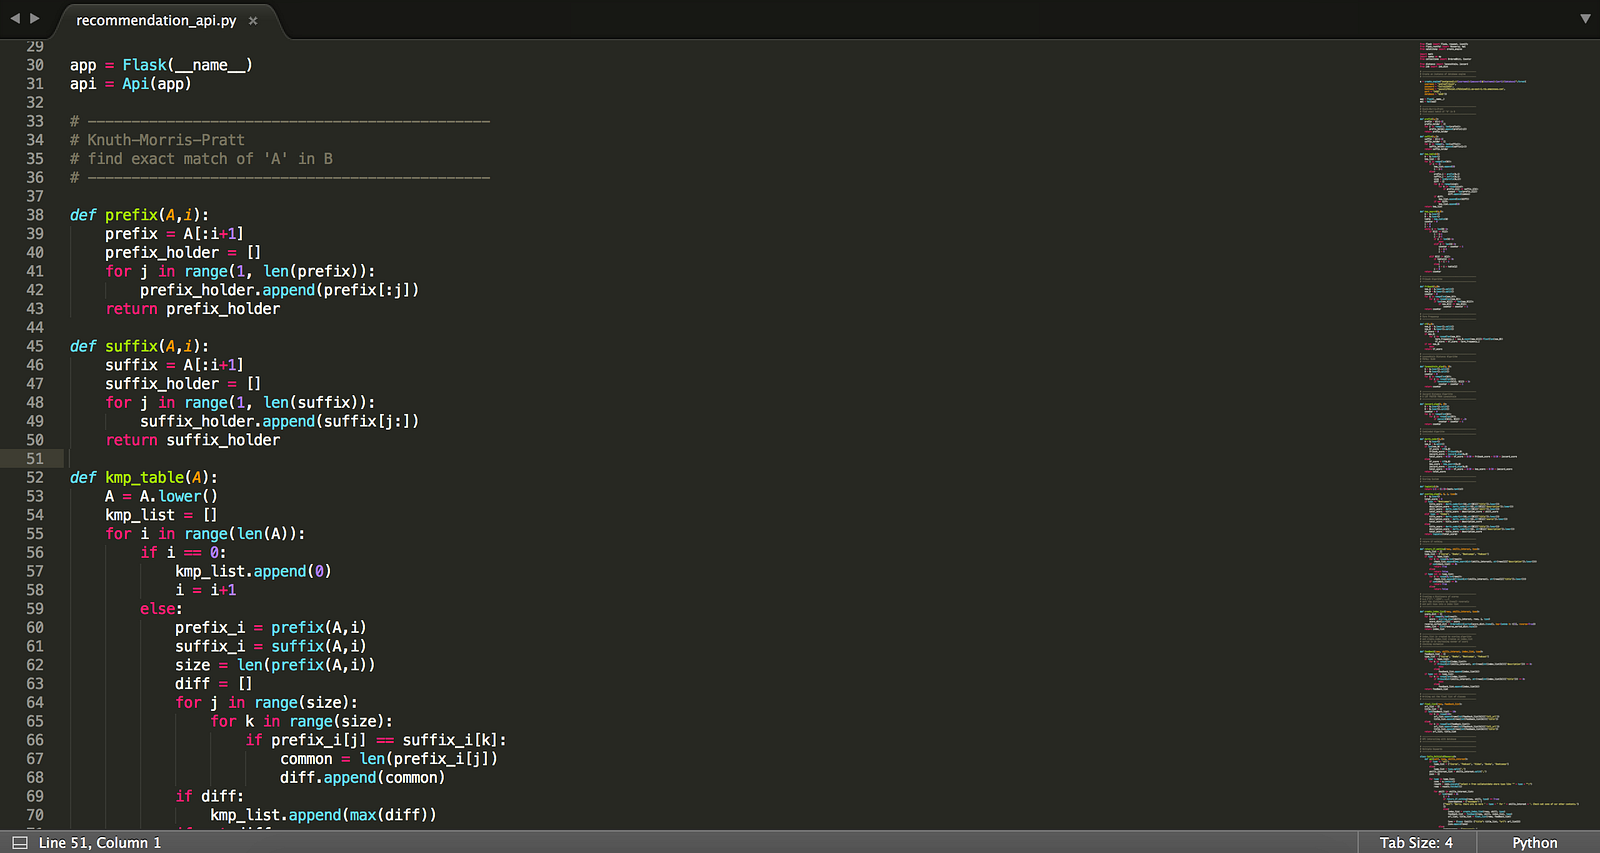Open the tab list dropdown arrow
The image size is (1600, 853).
(x=1585, y=18)
